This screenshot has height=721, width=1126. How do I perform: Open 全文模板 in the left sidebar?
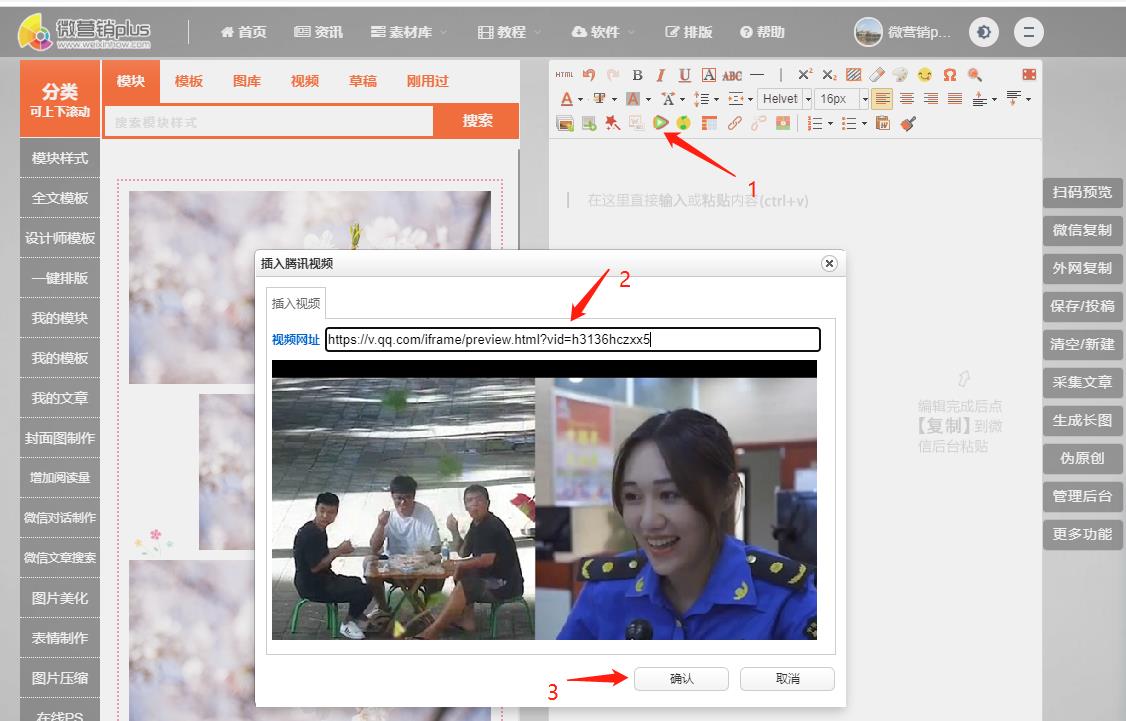(x=60, y=198)
